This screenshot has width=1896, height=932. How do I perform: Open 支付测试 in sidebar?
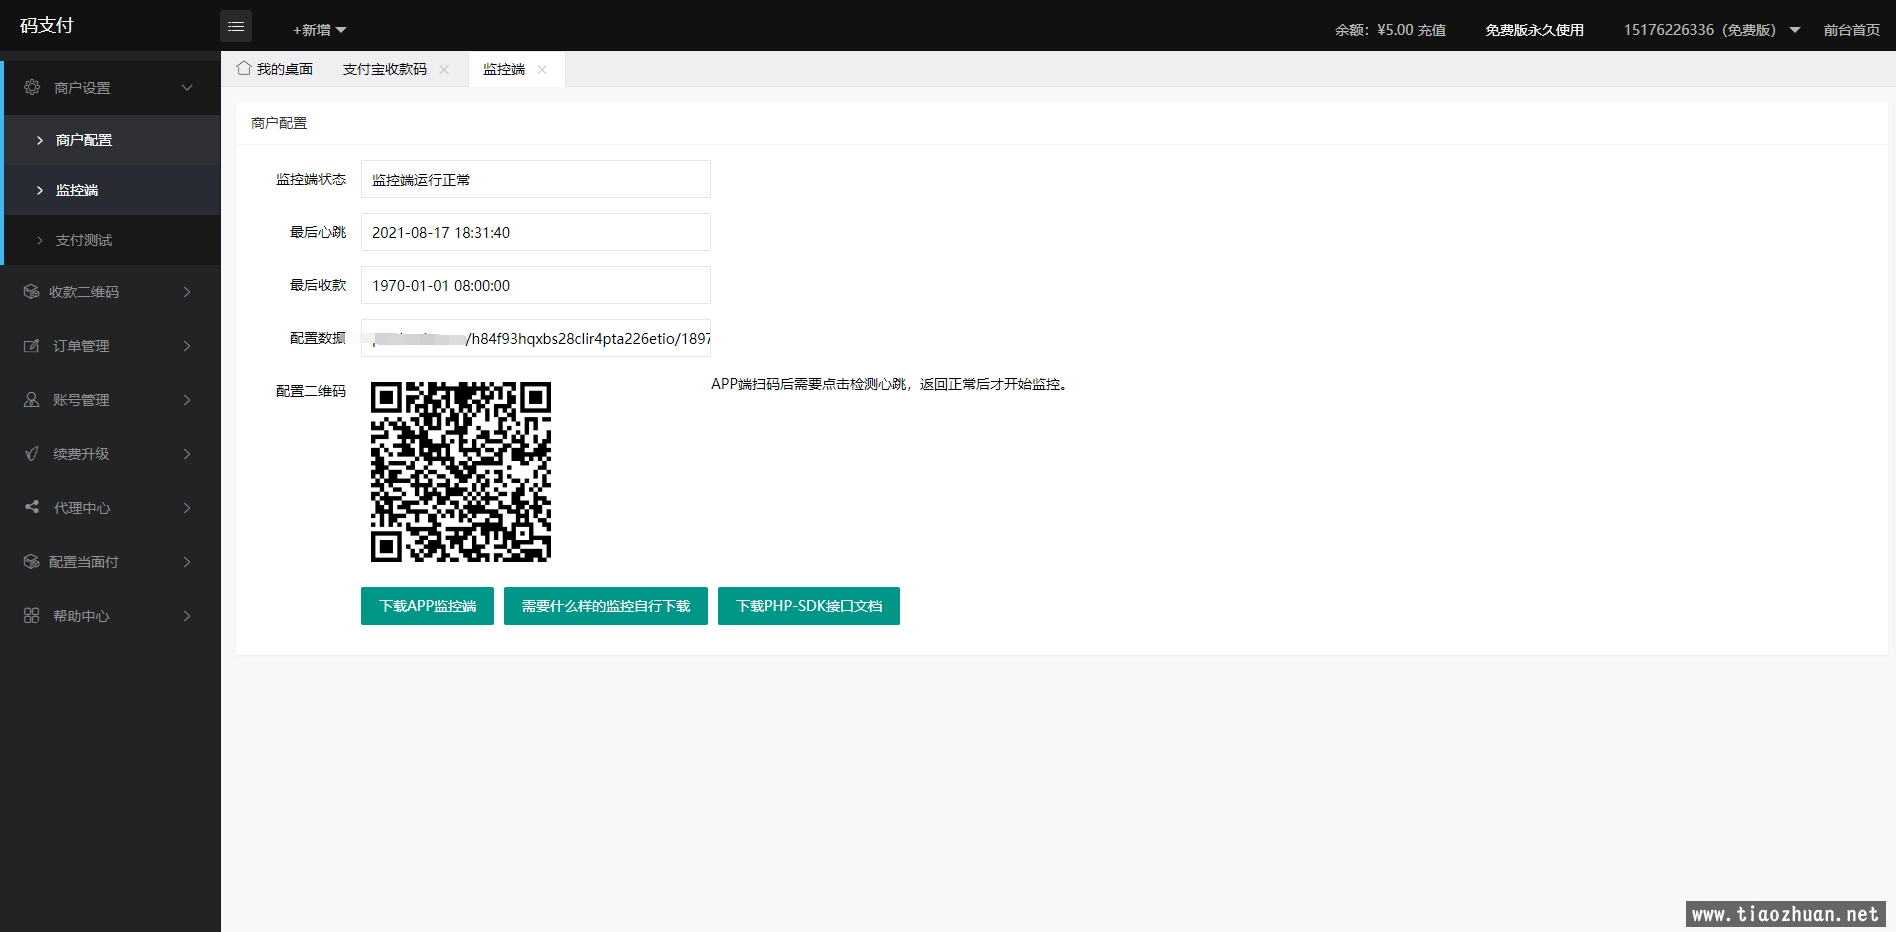pos(112,240)
